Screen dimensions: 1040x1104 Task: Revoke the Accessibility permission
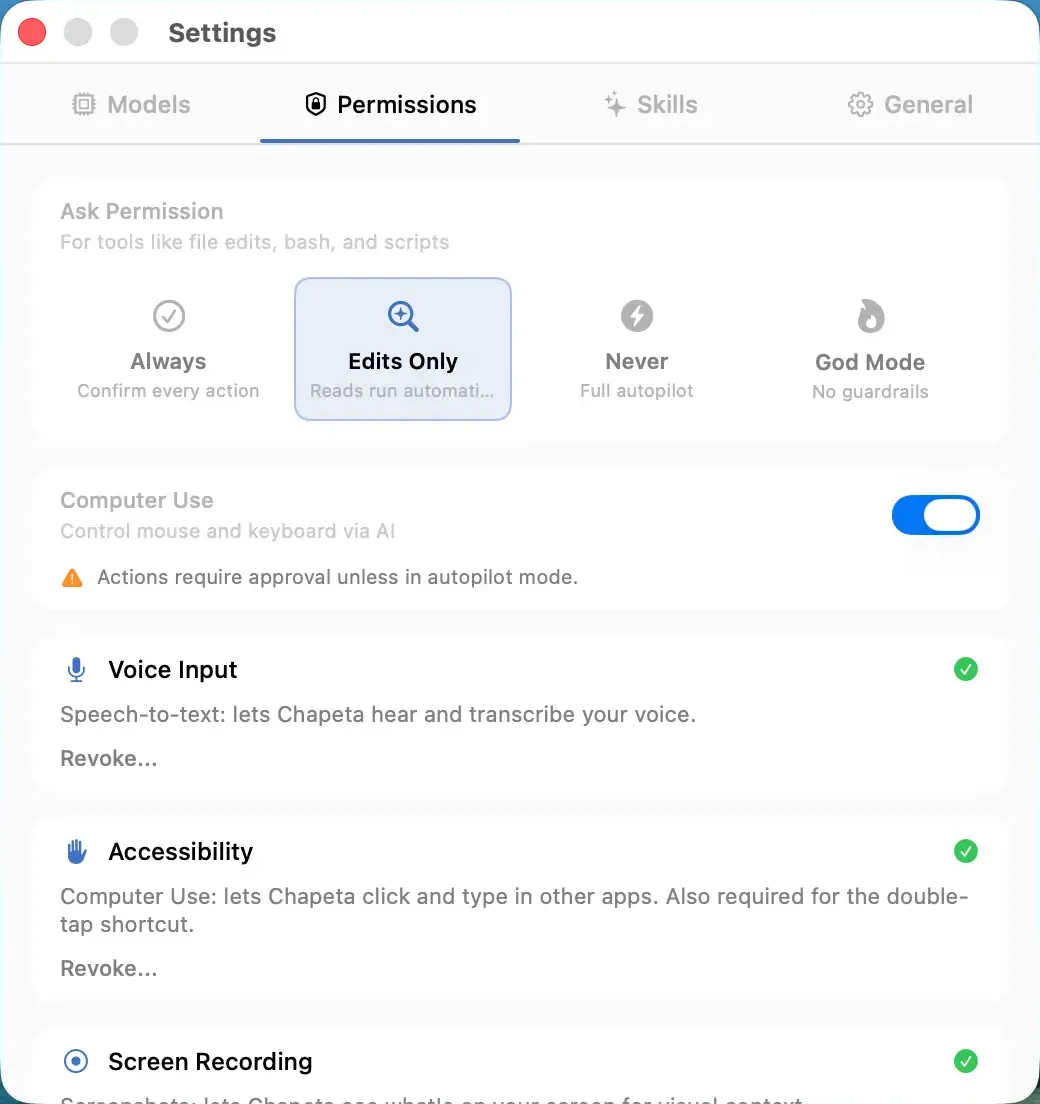109,968
